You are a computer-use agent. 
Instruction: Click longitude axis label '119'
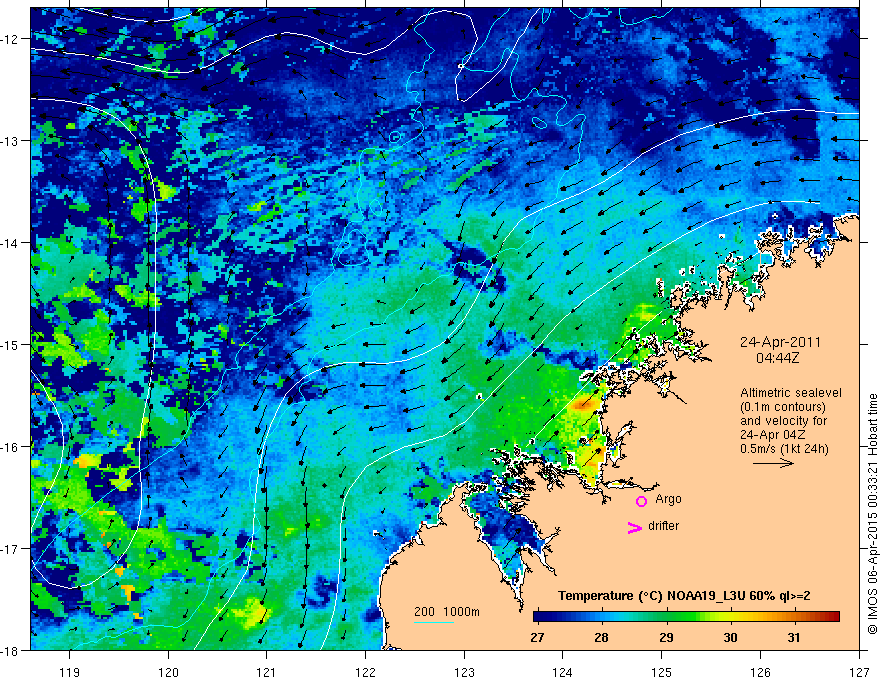click(x=70, y=672)
